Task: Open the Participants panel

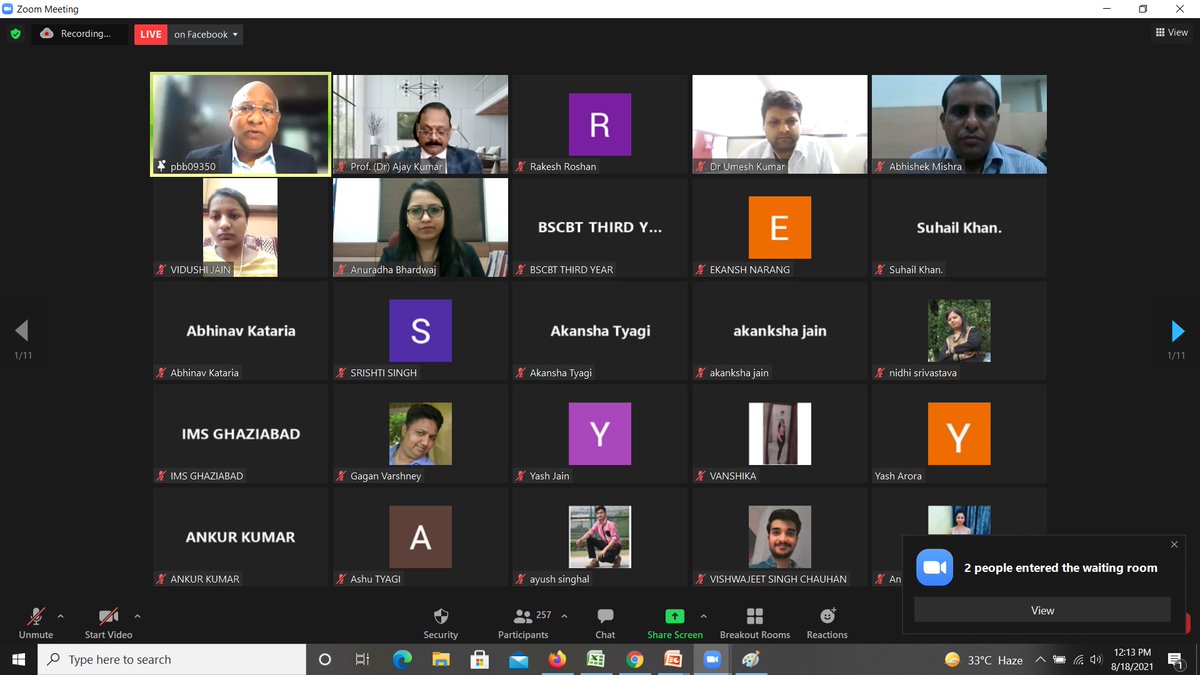Action: 523,622
